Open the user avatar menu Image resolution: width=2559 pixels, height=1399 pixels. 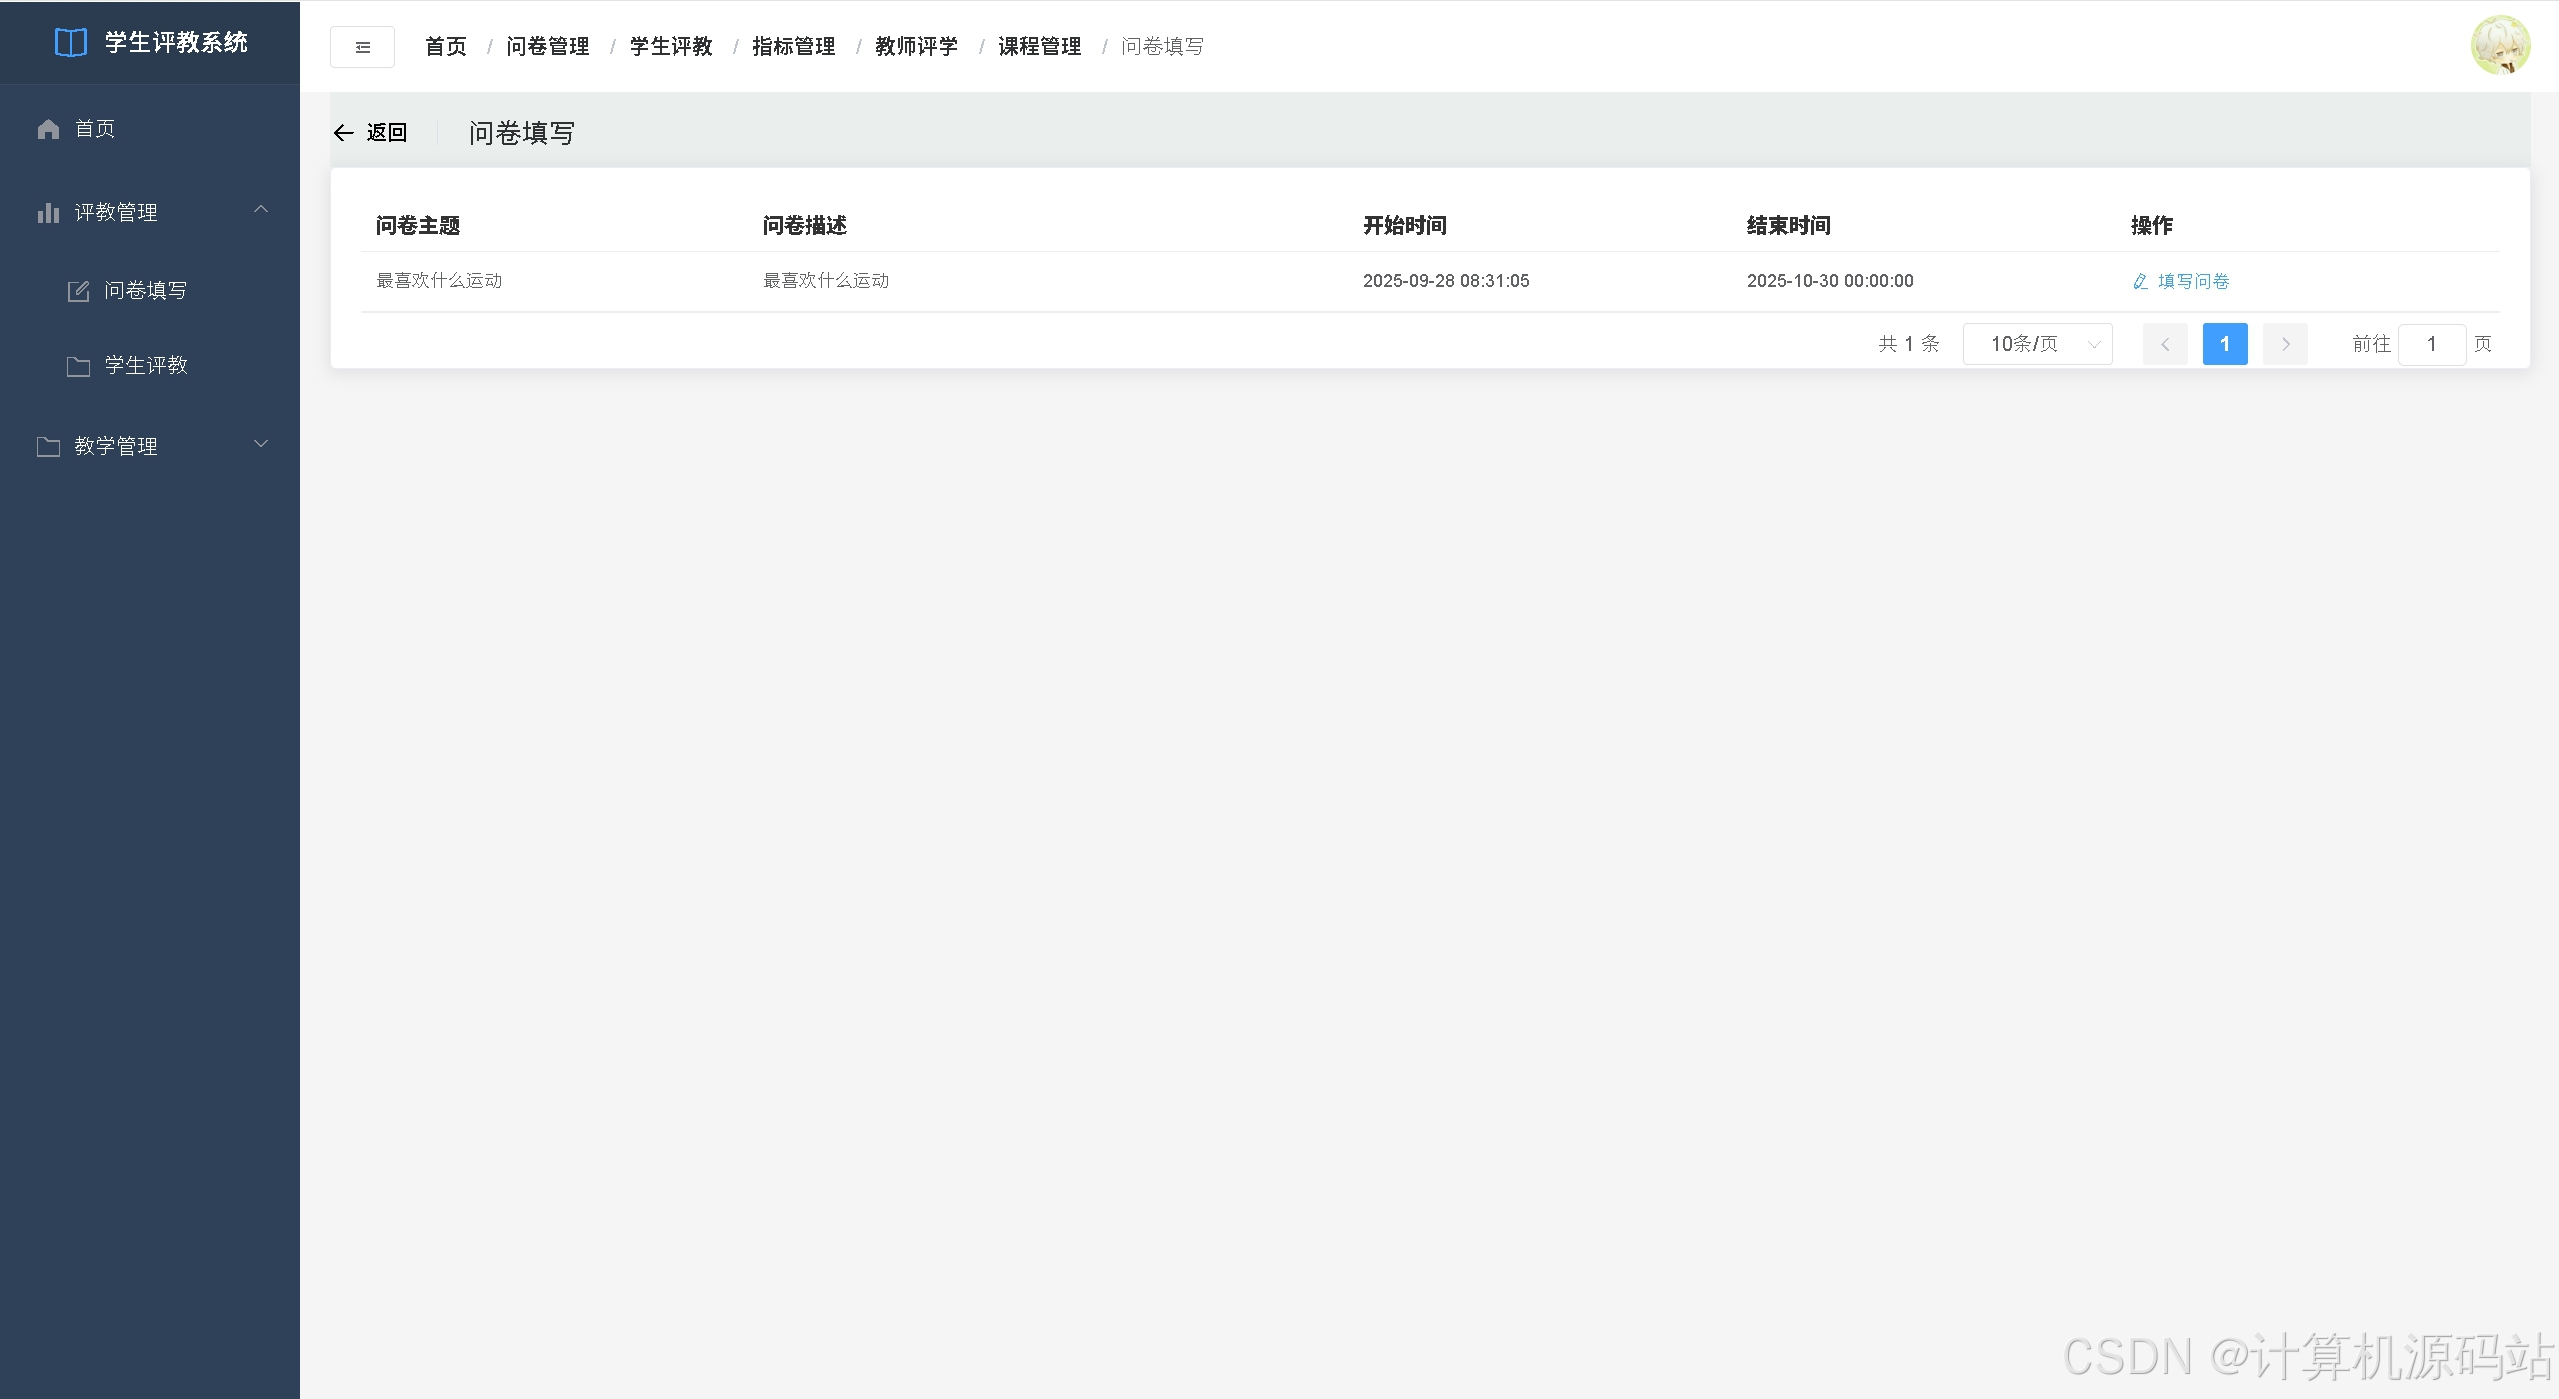2500,45
